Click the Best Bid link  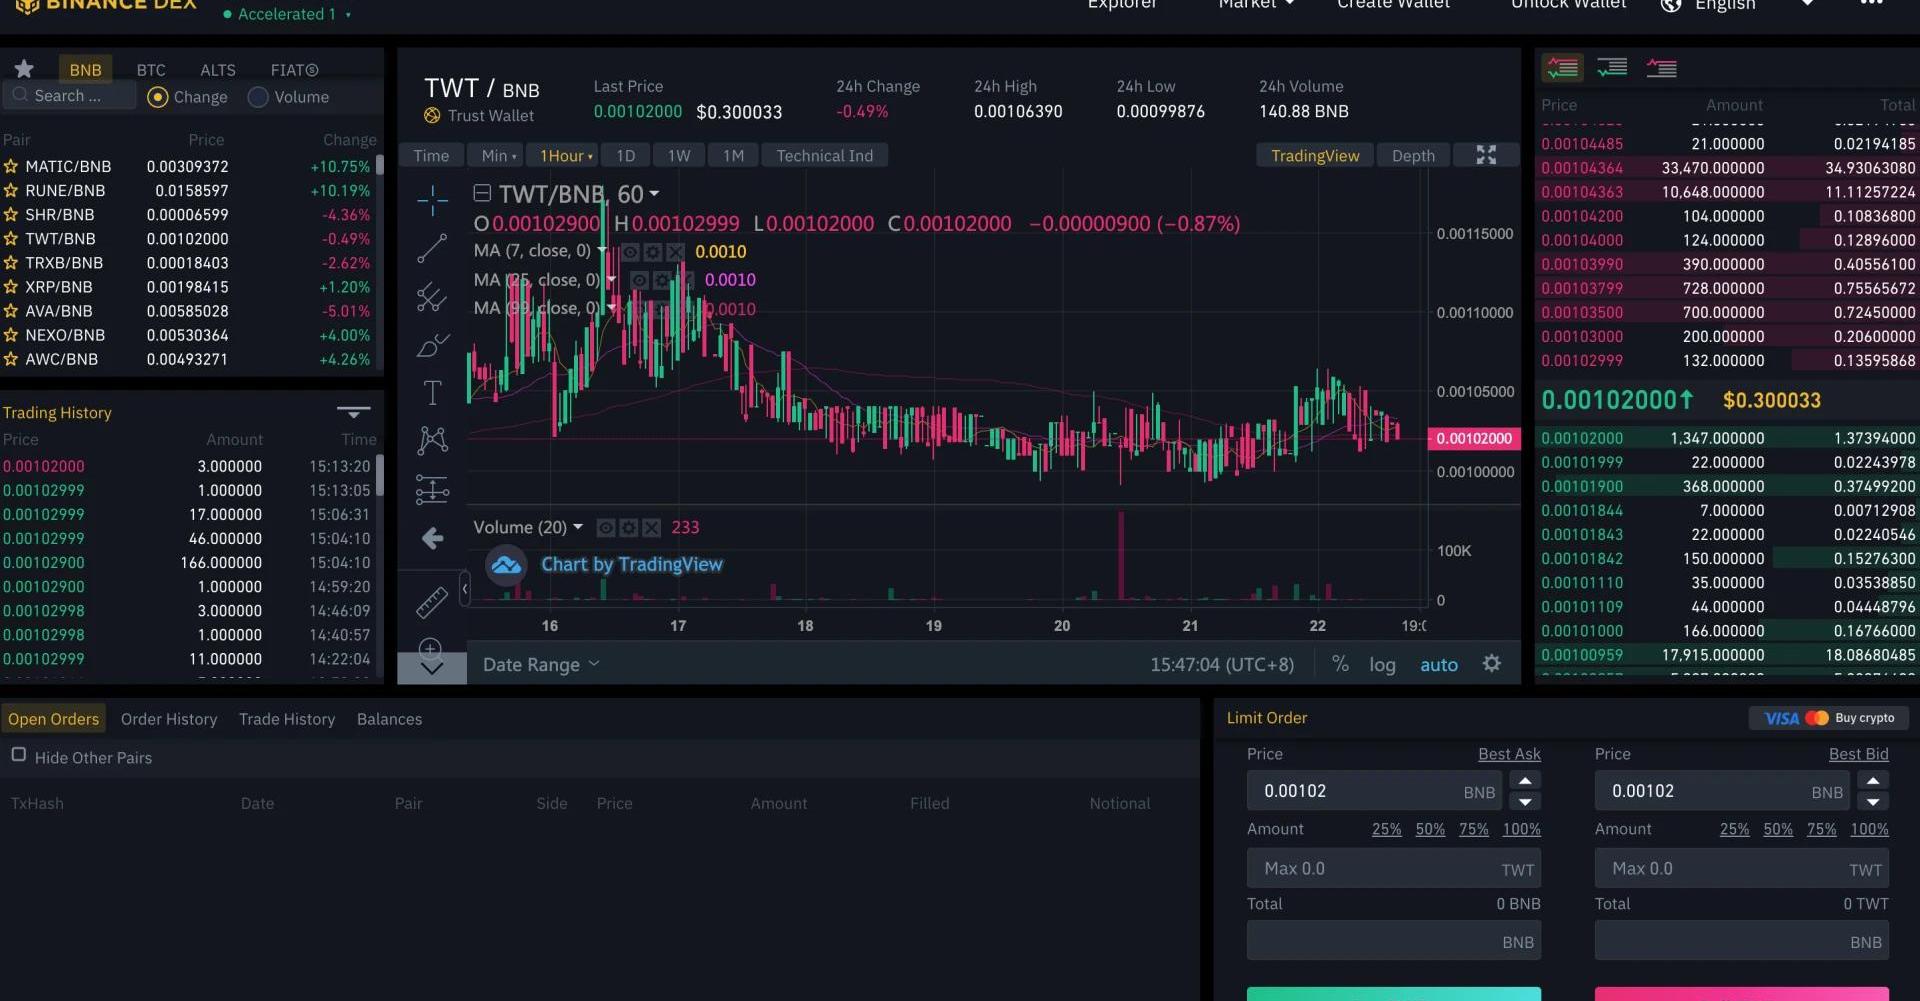click(1858, 754)
